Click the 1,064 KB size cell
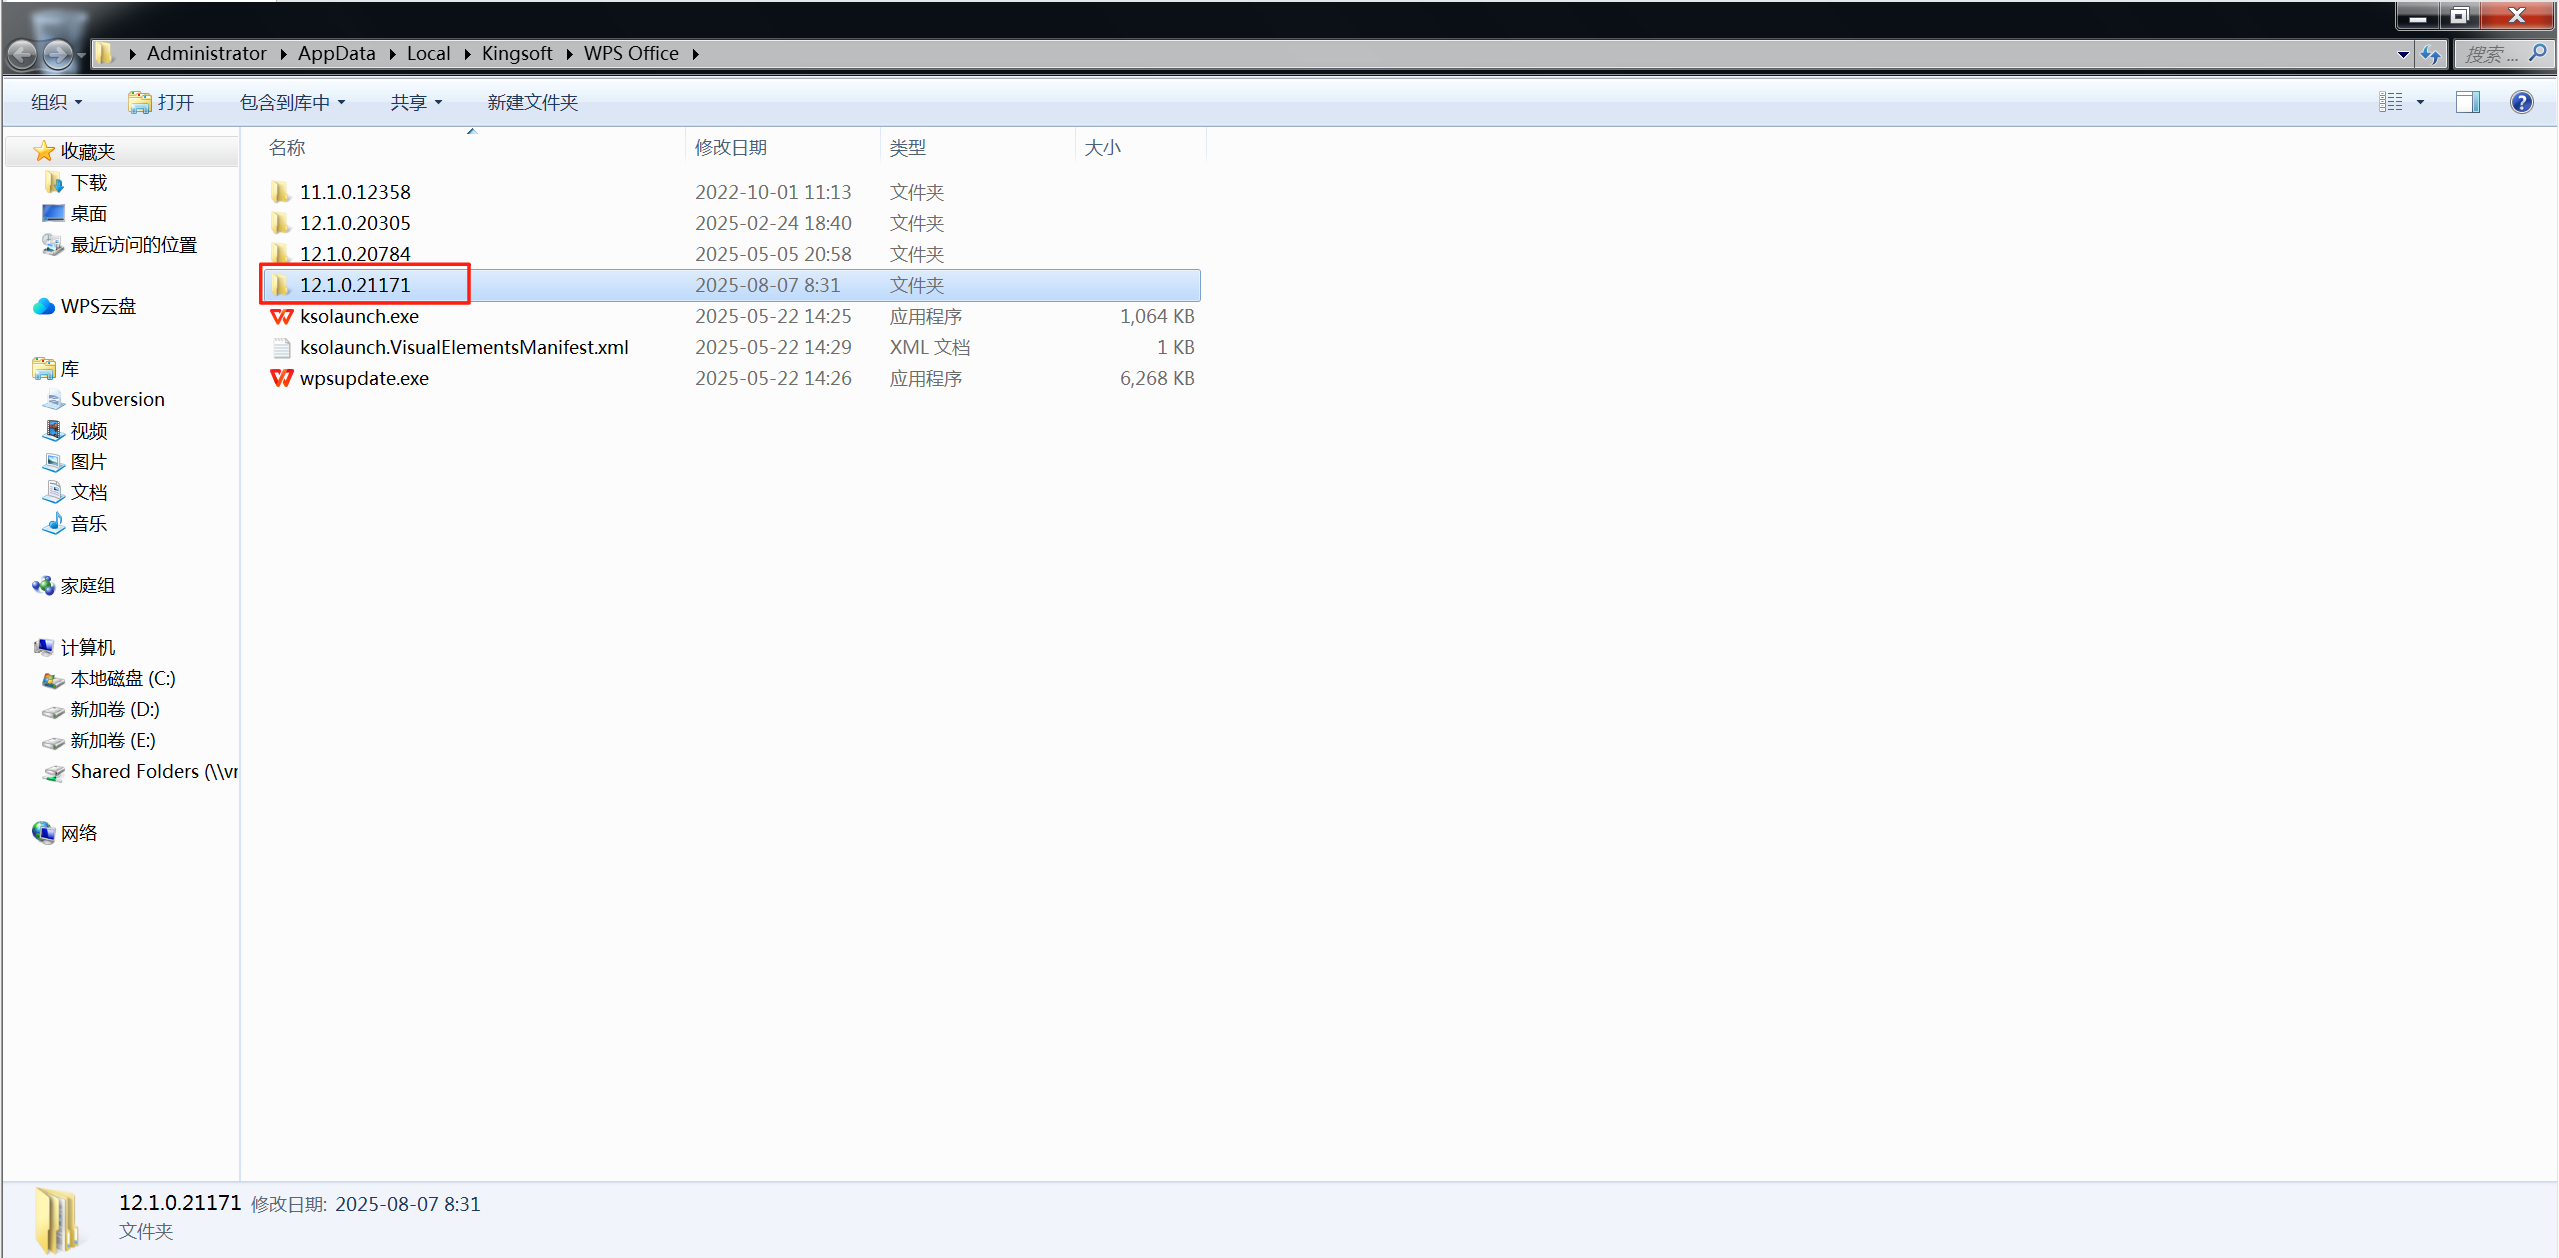 click(1157, 316)
